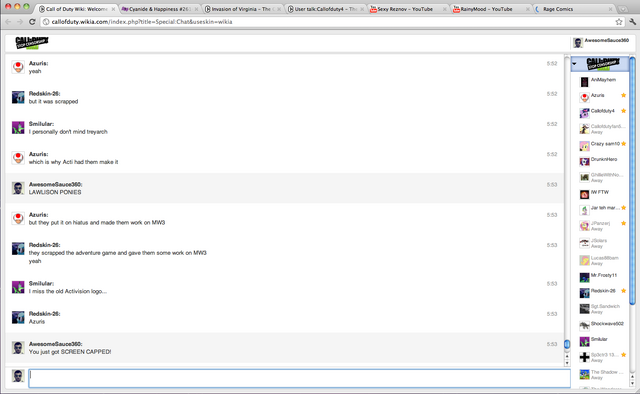Screen dimensions: 640x394
Task: Click Callofduty4 avatar in user list
Action: pyautogui.click(x=584, y=113)
